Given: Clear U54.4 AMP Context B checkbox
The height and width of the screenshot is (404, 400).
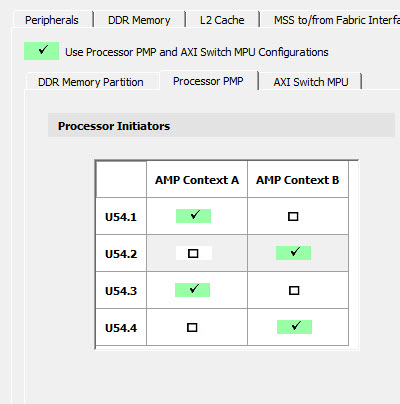Looking at the screenshot, I should coord(294,327).
